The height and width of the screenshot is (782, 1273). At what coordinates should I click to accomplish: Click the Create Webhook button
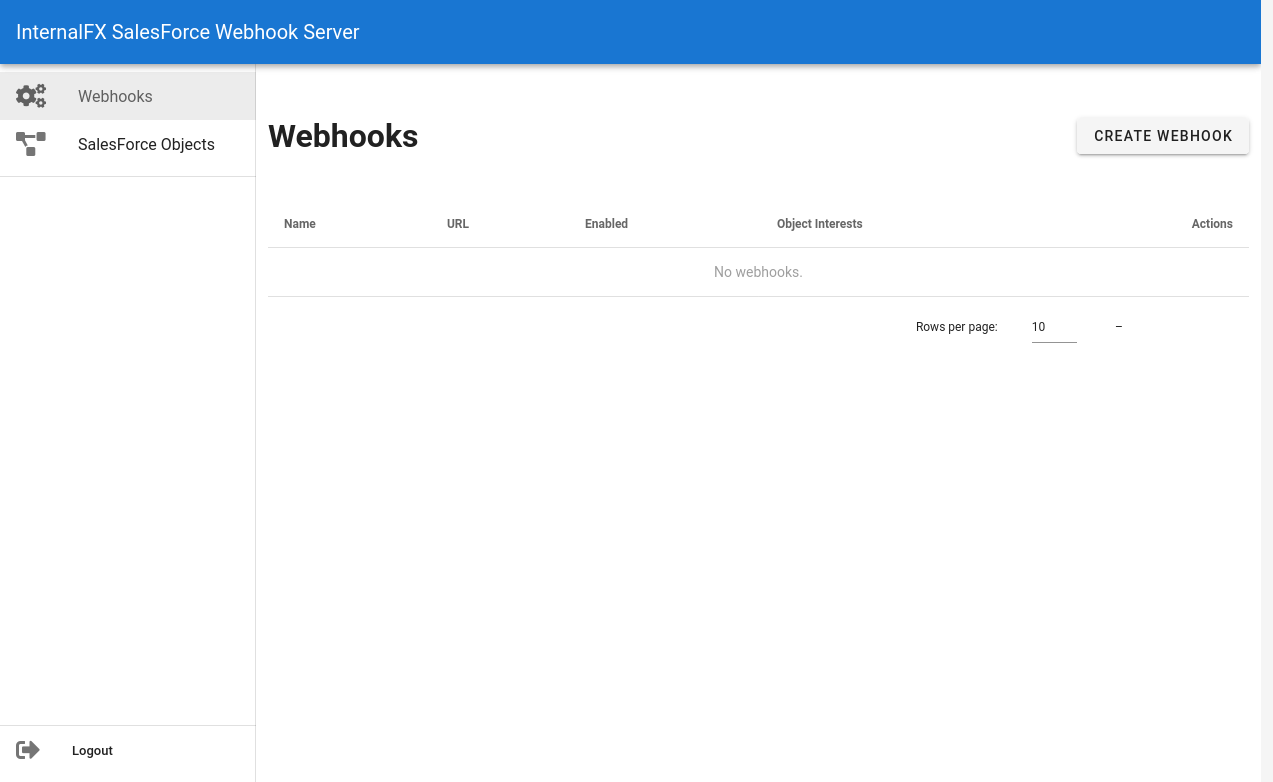[1163, 136]
